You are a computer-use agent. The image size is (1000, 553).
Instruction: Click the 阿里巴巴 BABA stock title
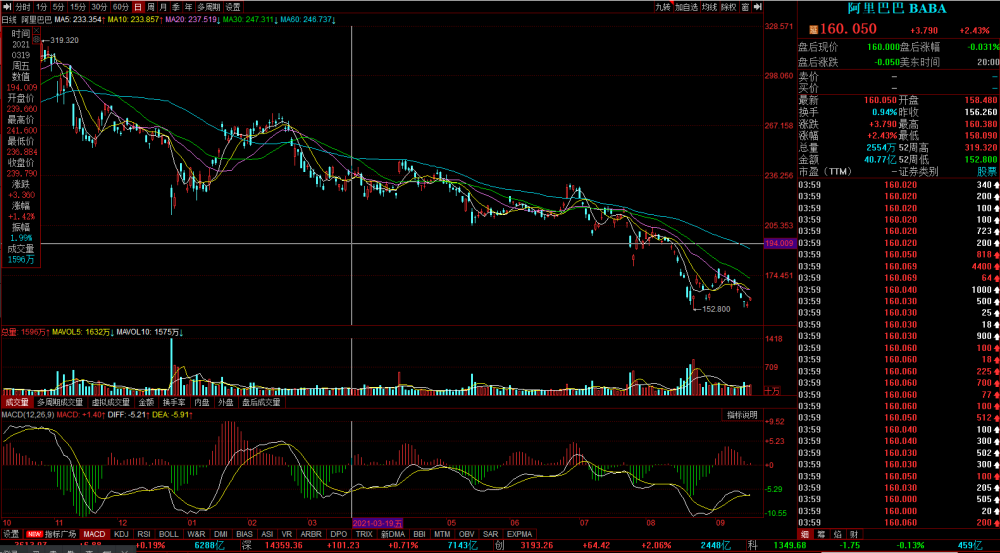click(x=897, y=9)
